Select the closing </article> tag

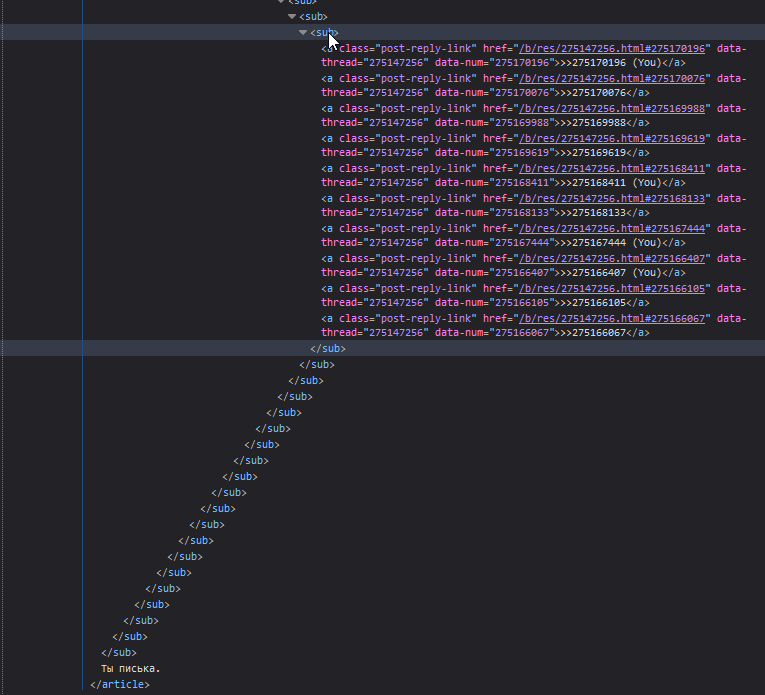120,685
